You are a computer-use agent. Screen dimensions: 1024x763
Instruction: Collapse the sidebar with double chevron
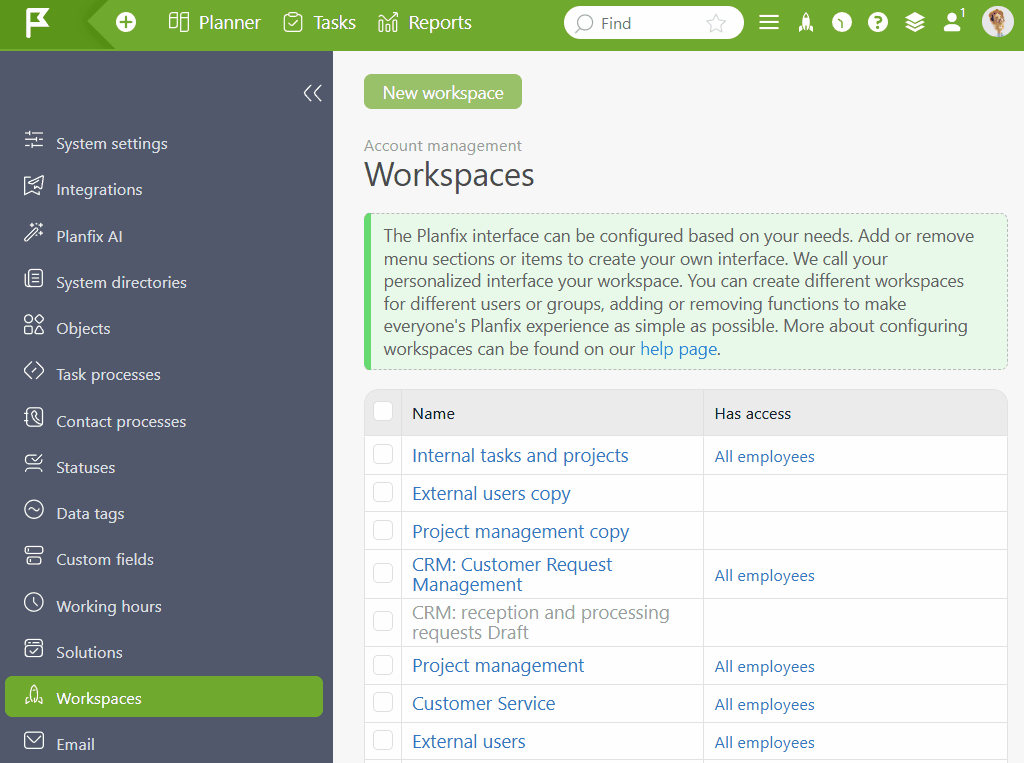pos(312,93)
